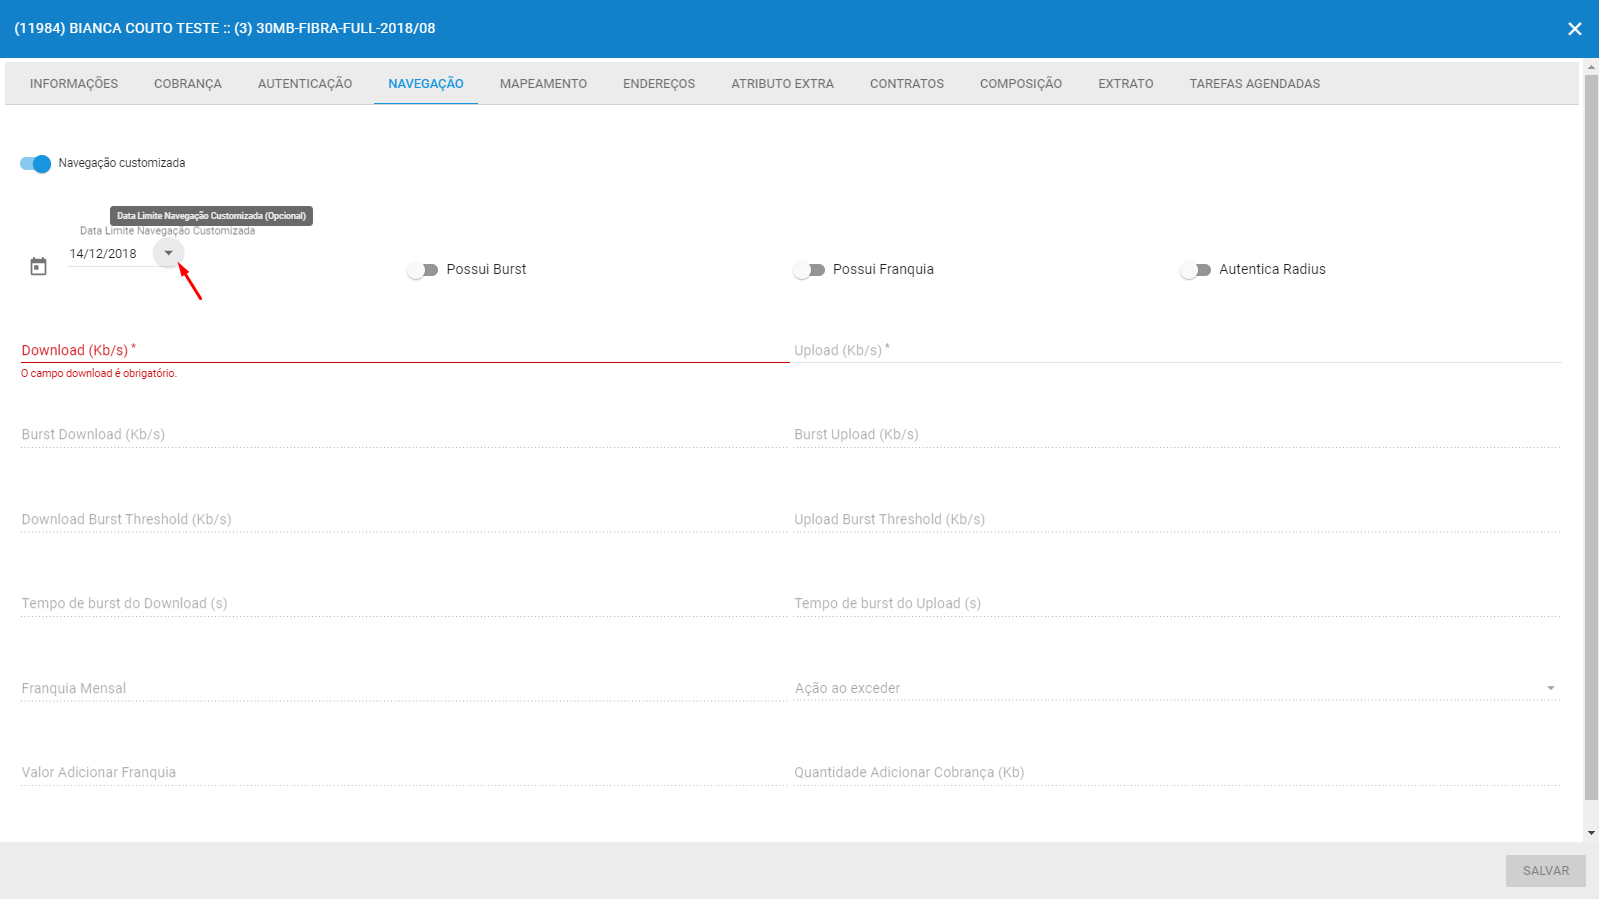Screen dimensions: 1599x899
Task: Click Tempo de burst do Upload field
Action: 1177,603
